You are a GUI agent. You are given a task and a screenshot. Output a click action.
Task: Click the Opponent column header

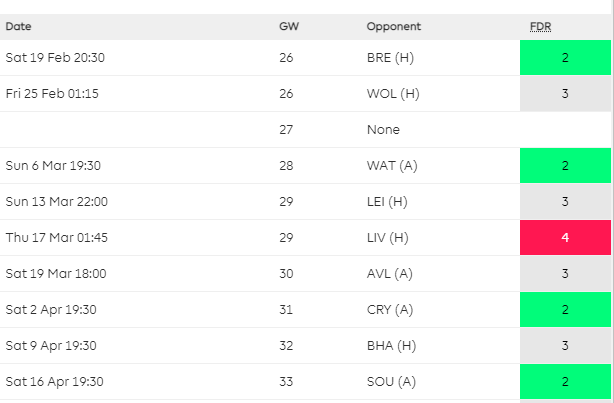(394, 26)
